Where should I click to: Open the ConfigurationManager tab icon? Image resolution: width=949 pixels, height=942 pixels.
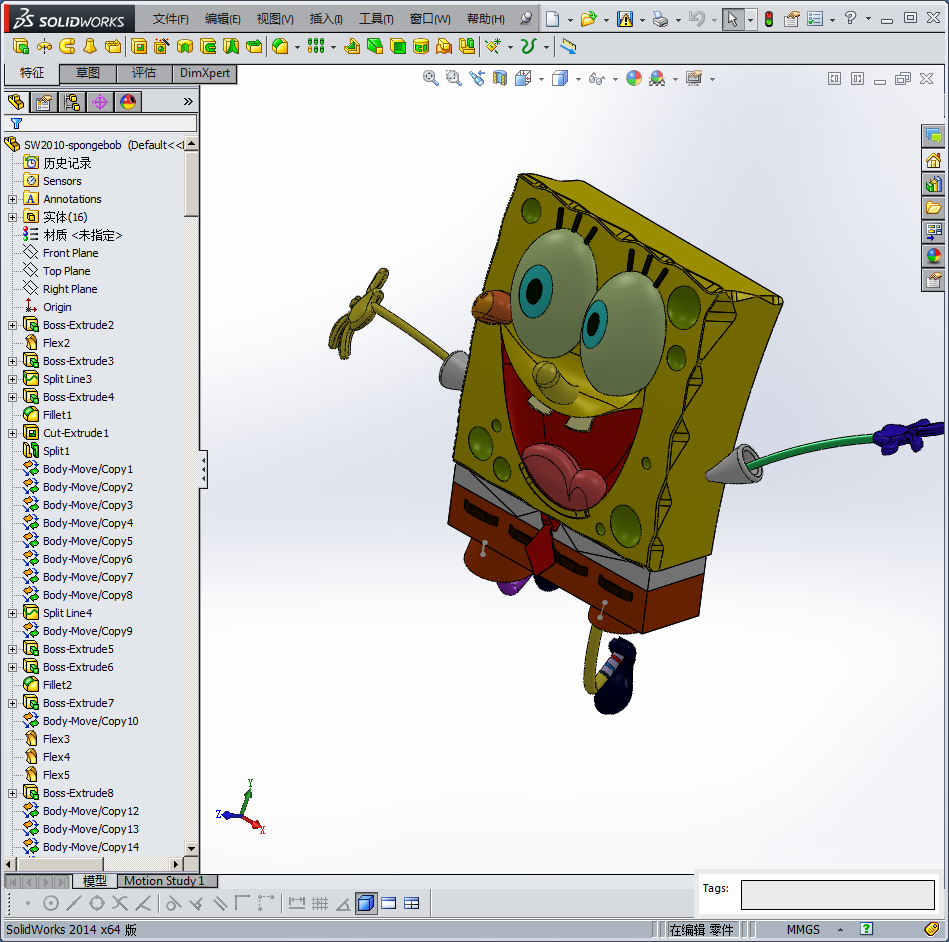[72, 102]
